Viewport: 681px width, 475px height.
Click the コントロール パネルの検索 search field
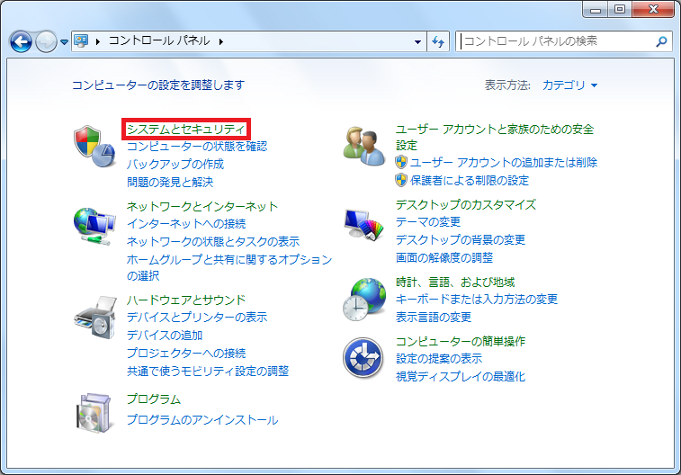(555, 42)
